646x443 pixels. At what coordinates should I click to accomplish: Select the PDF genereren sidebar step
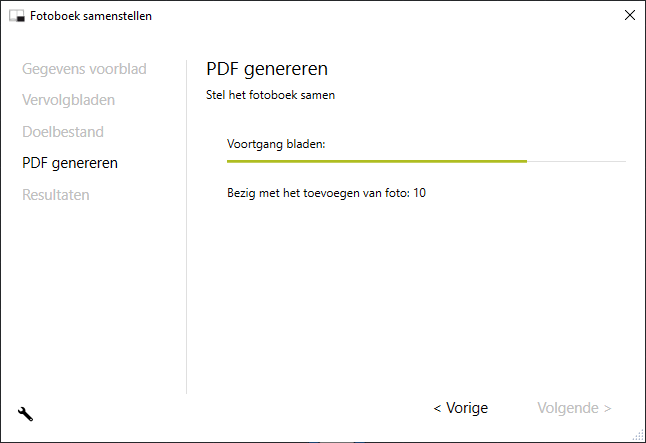70,163
